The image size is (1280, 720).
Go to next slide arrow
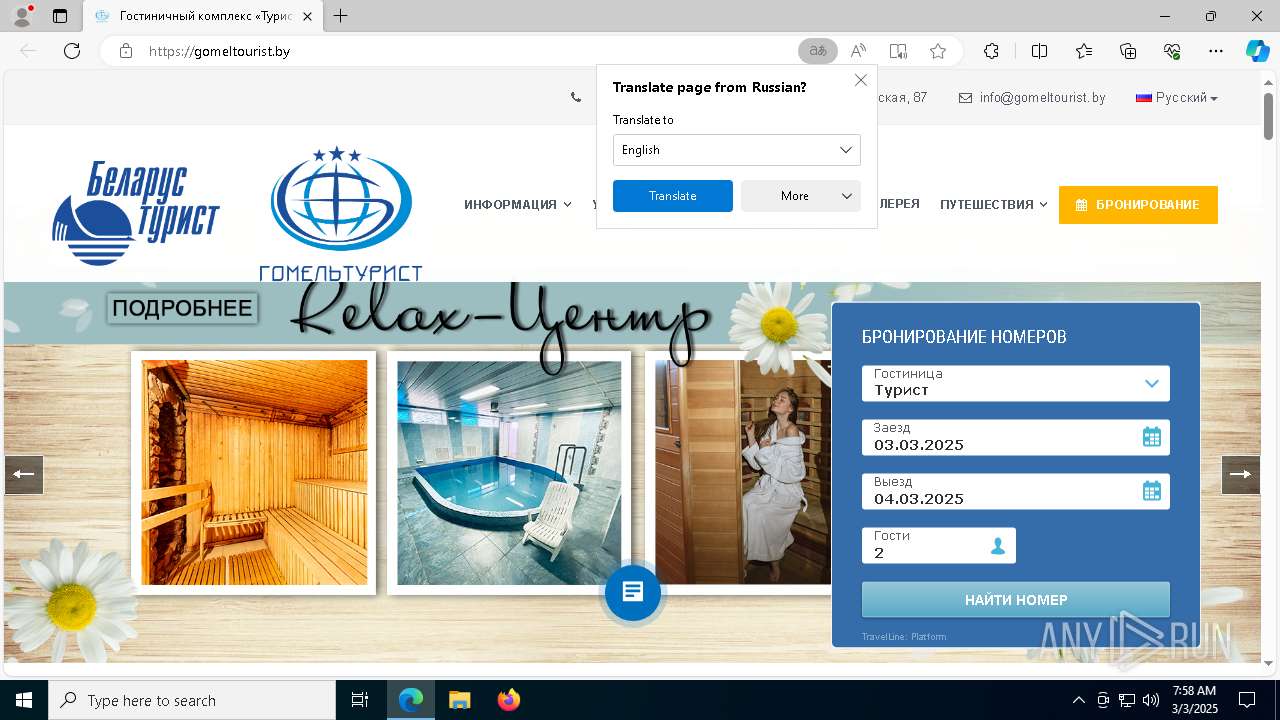(x=1241, y=475)
